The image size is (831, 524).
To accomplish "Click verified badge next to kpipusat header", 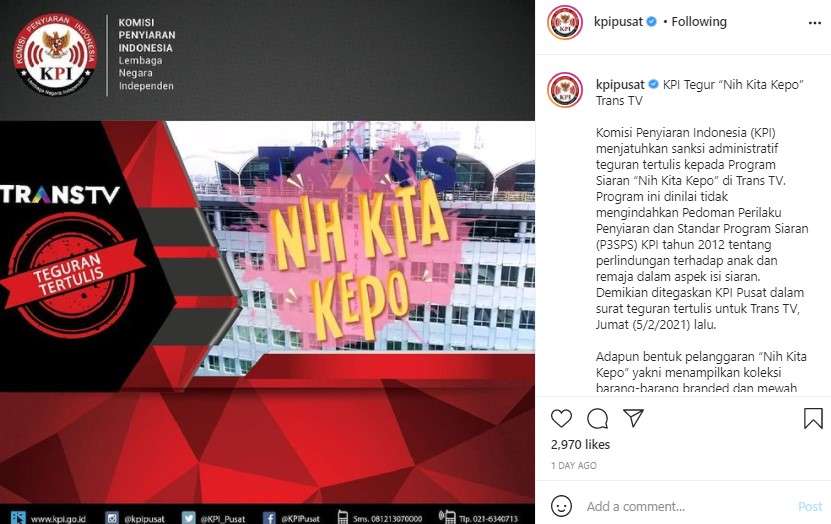I will coord(652,22).
